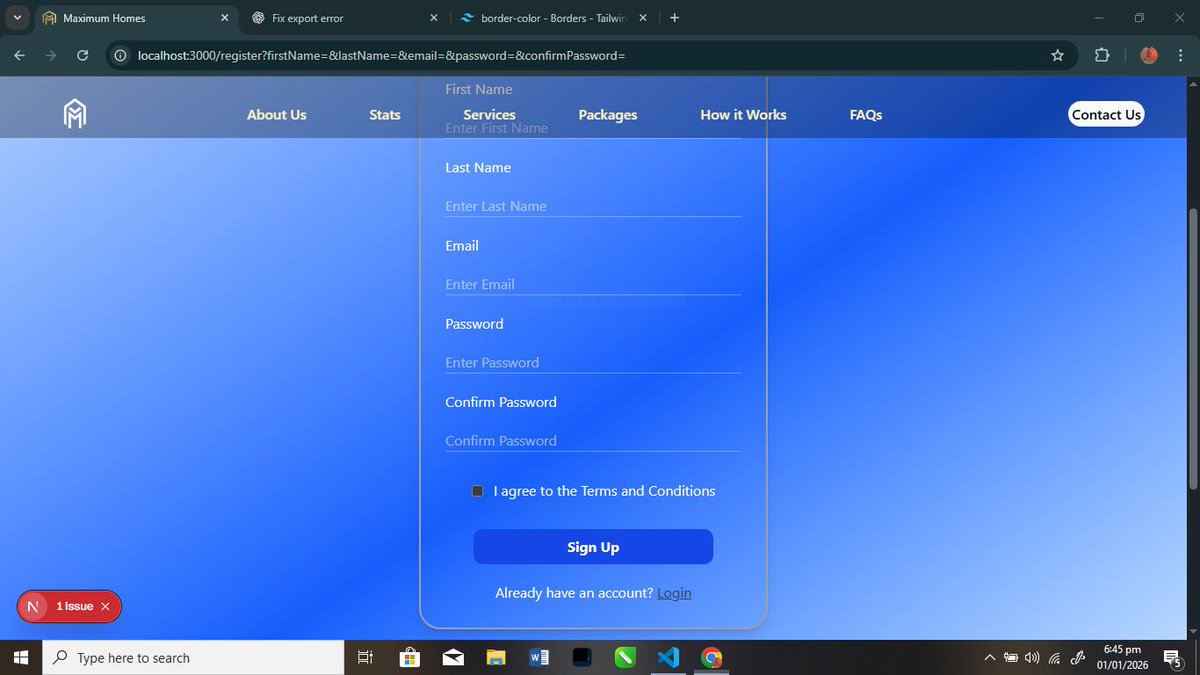This screenshot has width=1200, height=675.
Task: Go to the Stats section
Action: click(x=385, y=115)
